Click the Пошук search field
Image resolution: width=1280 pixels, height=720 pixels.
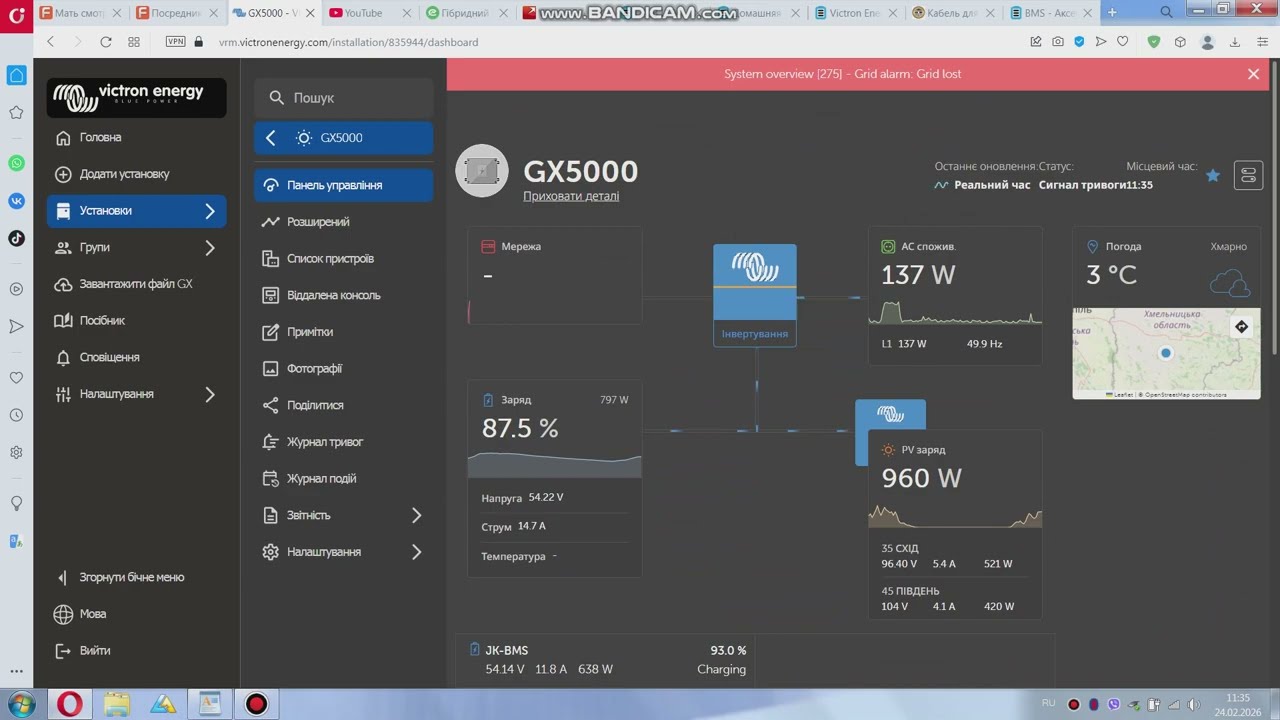(x=343, y=98)
